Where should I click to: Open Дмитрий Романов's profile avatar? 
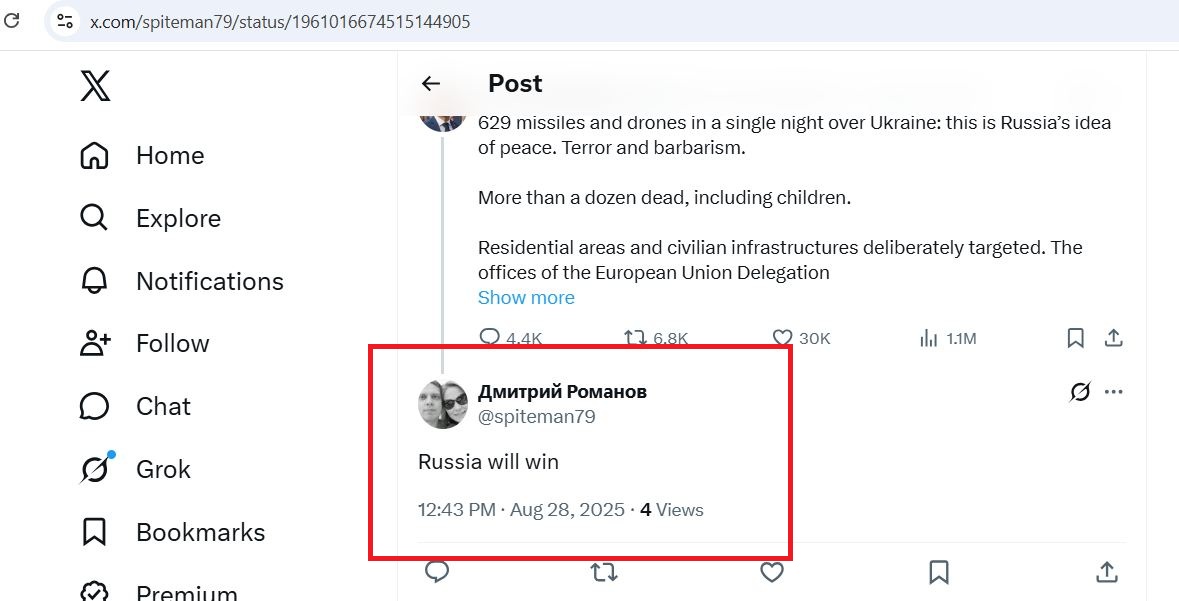(x=443, y=405)
